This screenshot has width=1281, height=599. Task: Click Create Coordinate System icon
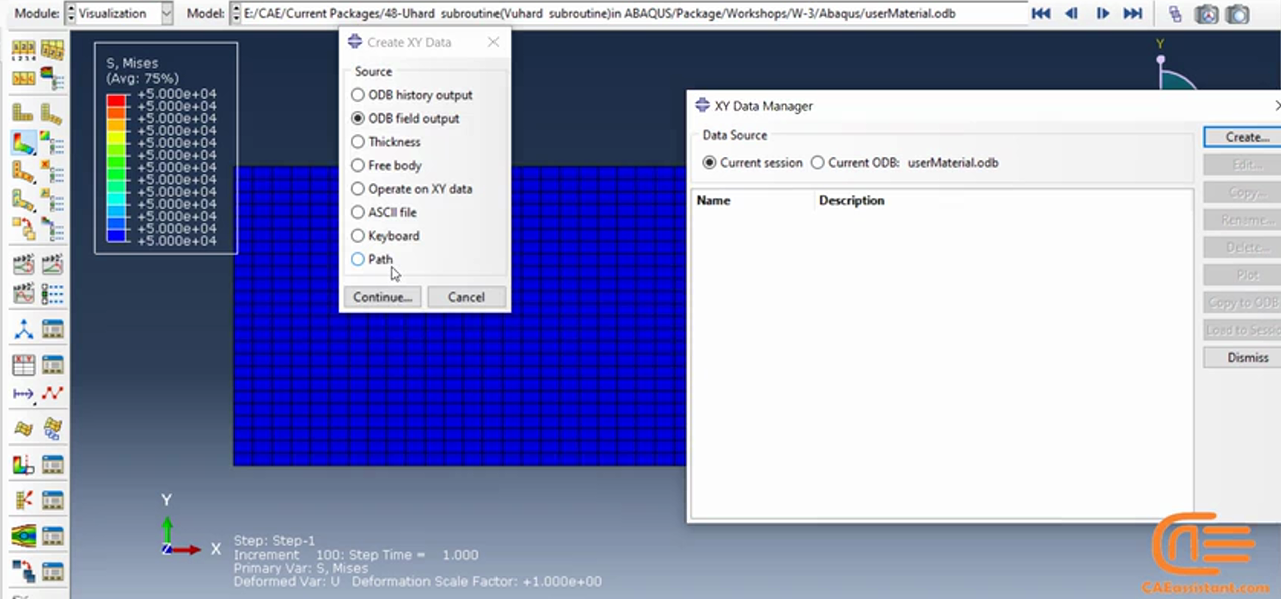coord(23,329)
